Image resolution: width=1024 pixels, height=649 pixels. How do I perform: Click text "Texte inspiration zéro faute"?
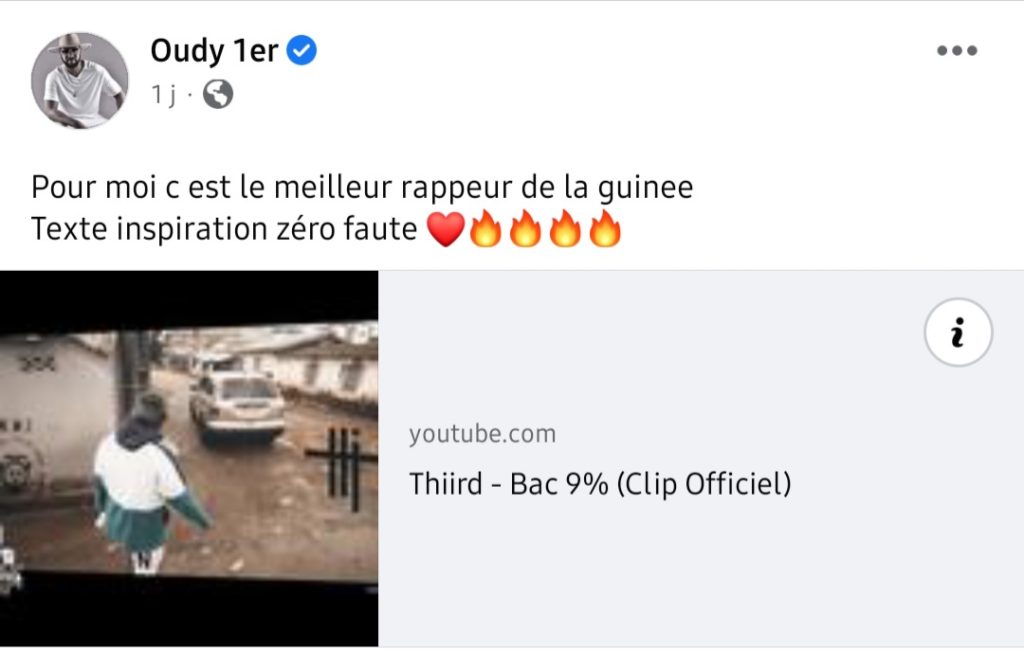(224, 229)
